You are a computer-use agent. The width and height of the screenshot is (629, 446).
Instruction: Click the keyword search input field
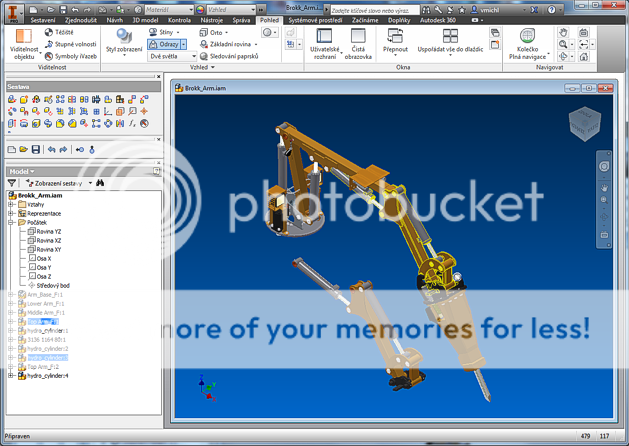point(375,10)
